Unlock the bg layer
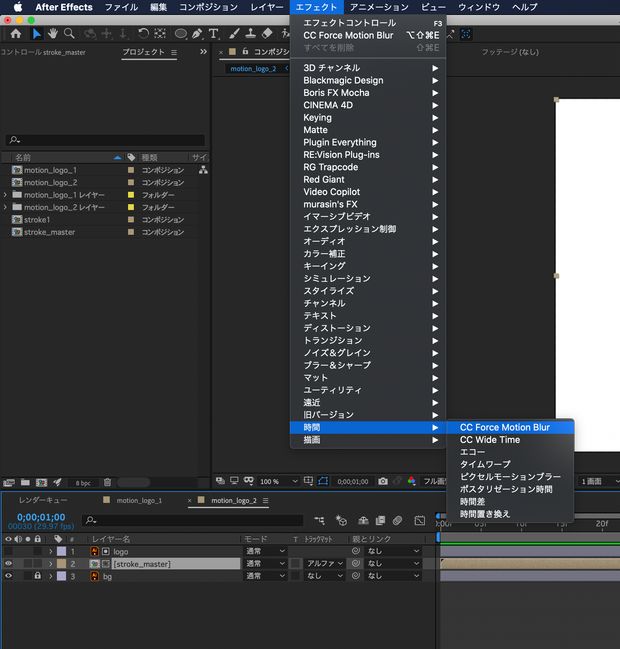The height and width of the screenshot is (649, 620). point(38,576)
